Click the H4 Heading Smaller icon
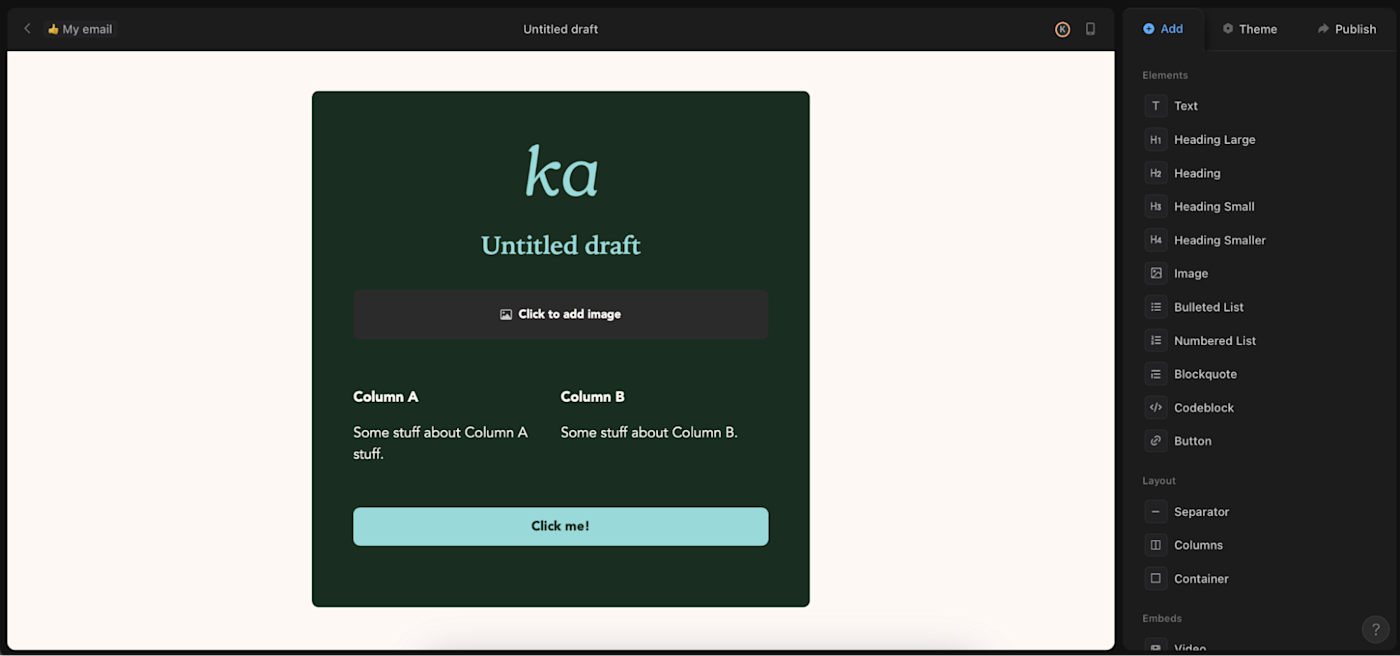The height and width of the screenshot is (656, 1400). pyautogui.click(x=1156, y=240)
